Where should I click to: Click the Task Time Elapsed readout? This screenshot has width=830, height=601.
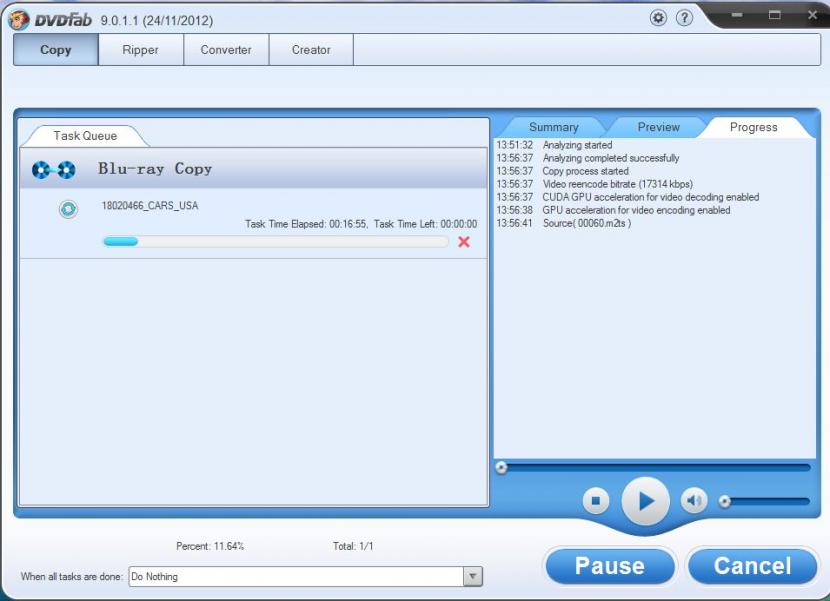tap(306, 224)
